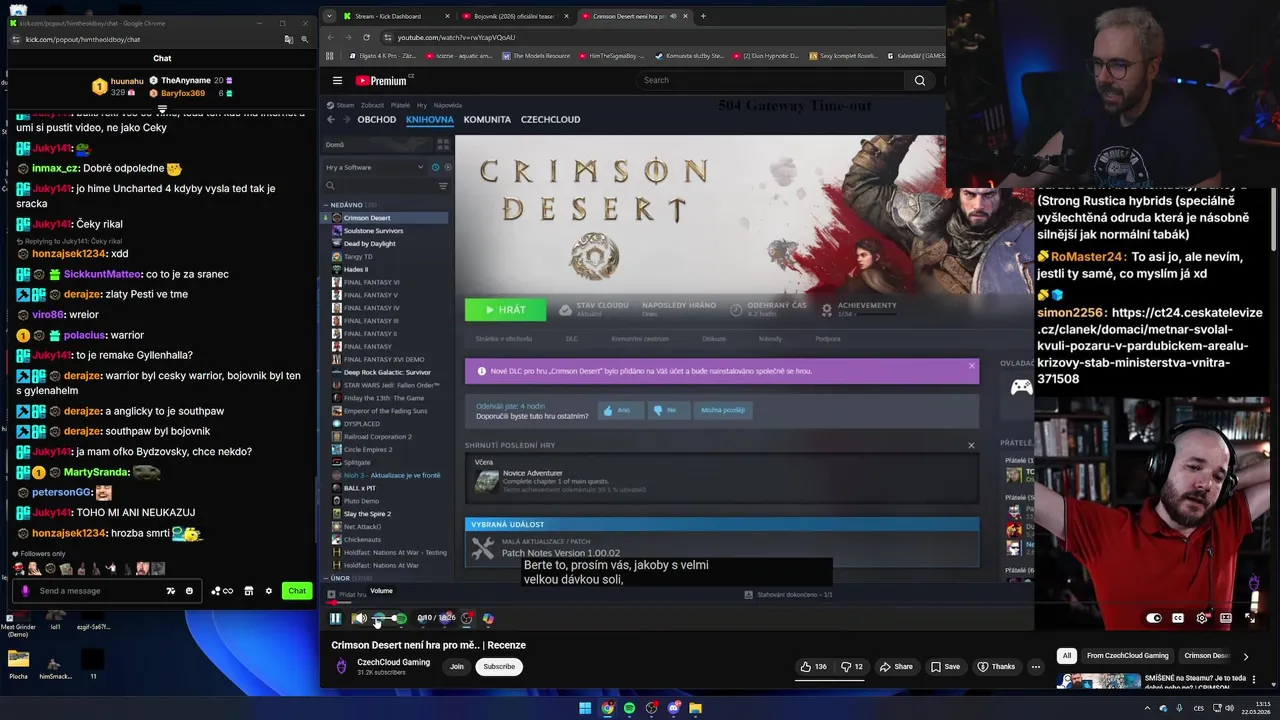Open File Explorer from the taskbar
This screenshot has height=720, width=1280.
[695, 708]
